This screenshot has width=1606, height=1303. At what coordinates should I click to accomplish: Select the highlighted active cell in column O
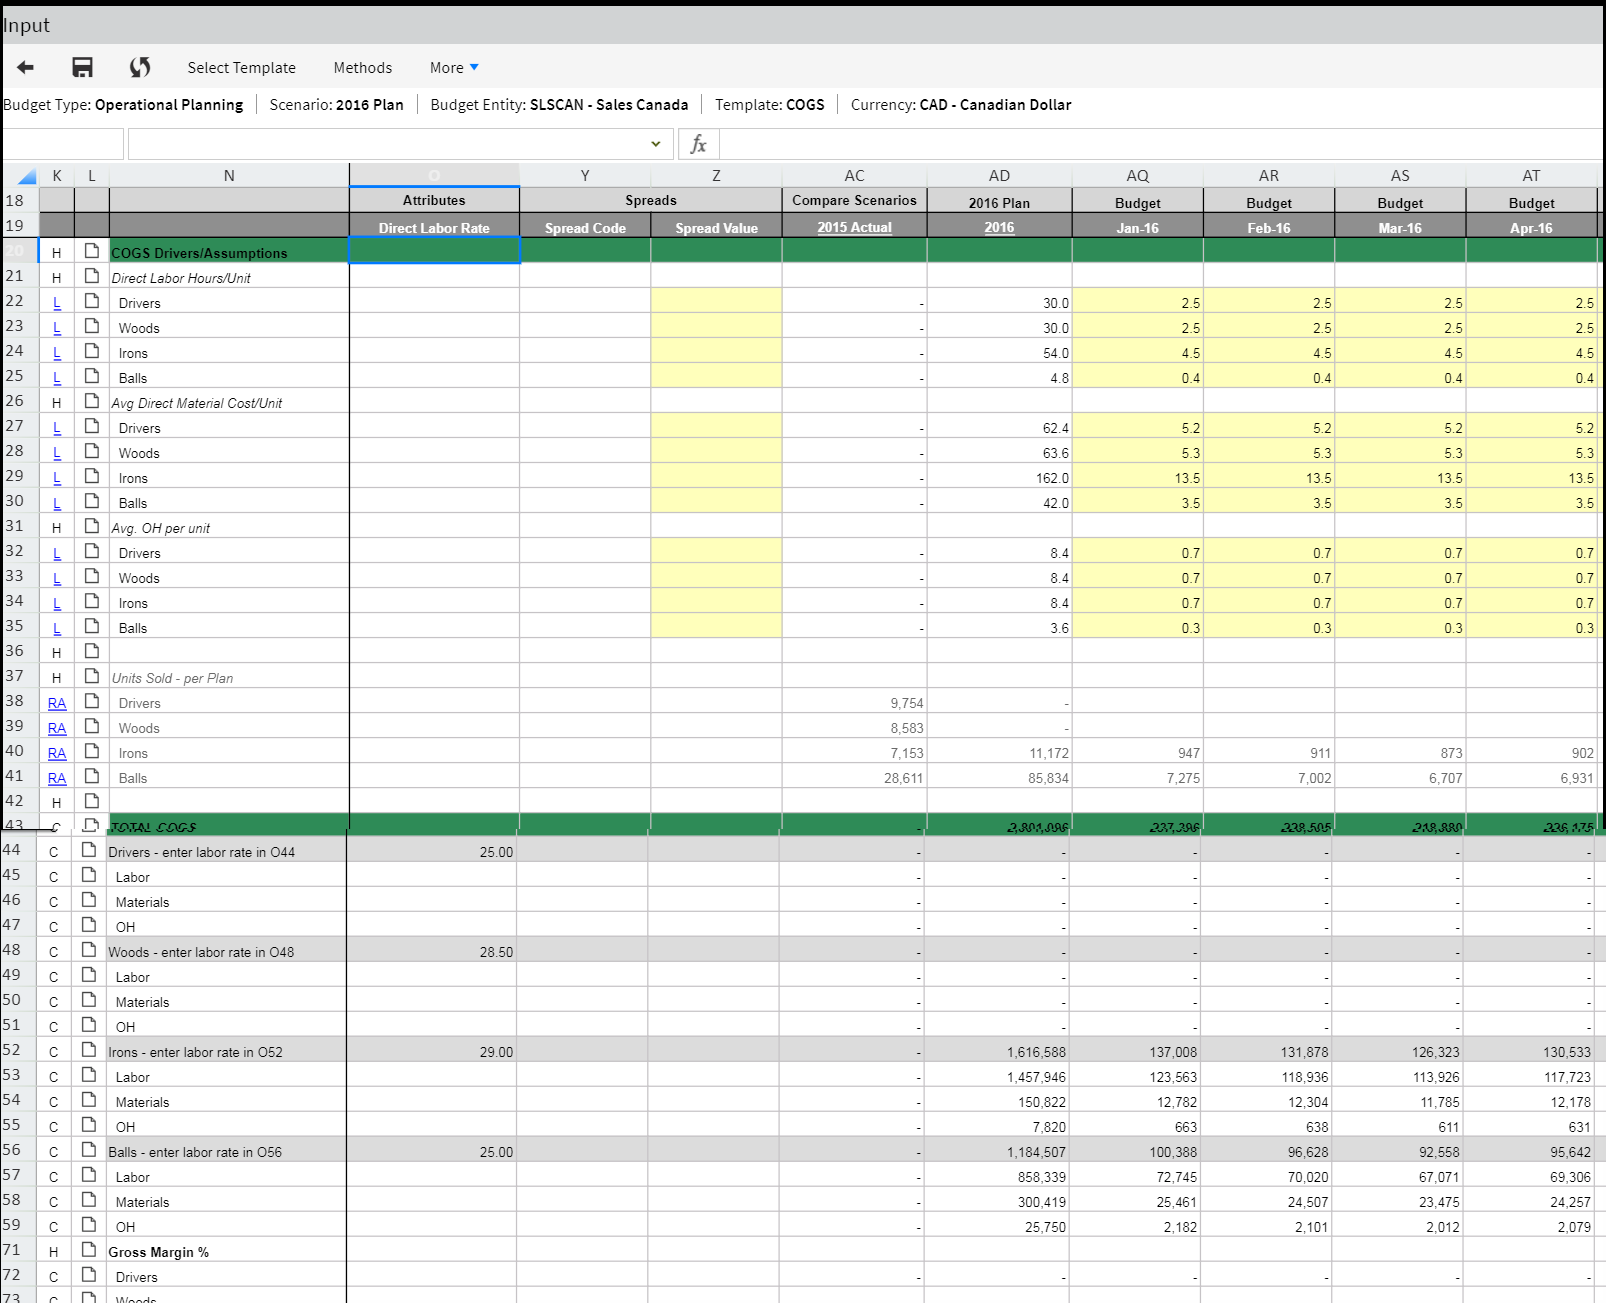click(x=434, y=251)
